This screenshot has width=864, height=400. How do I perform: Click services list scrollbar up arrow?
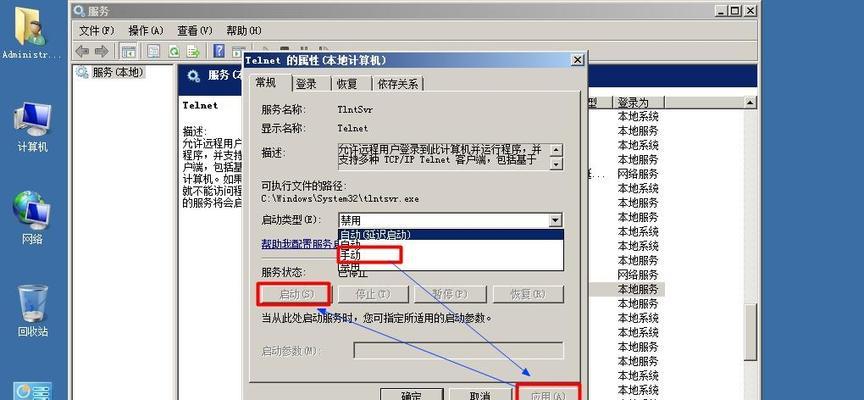coord(750,102)
